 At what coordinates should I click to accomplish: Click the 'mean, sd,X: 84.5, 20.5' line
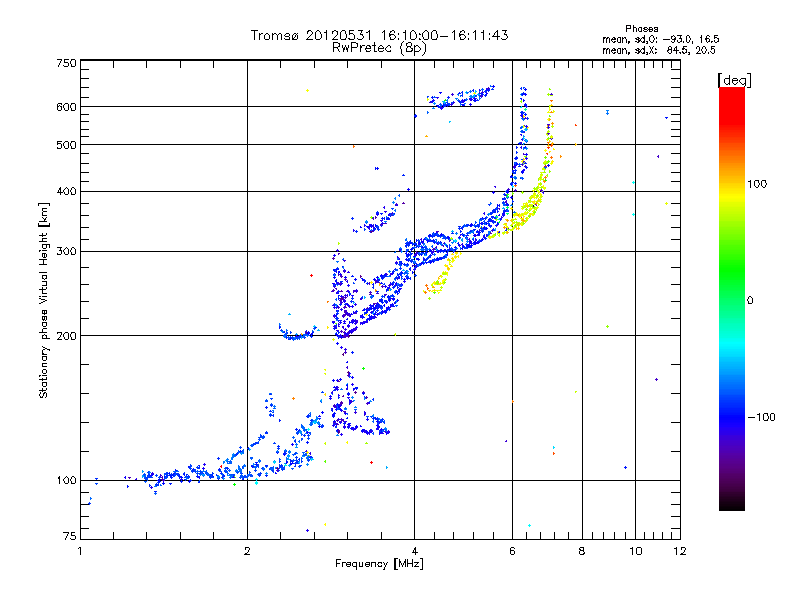[x=658, y=50]
